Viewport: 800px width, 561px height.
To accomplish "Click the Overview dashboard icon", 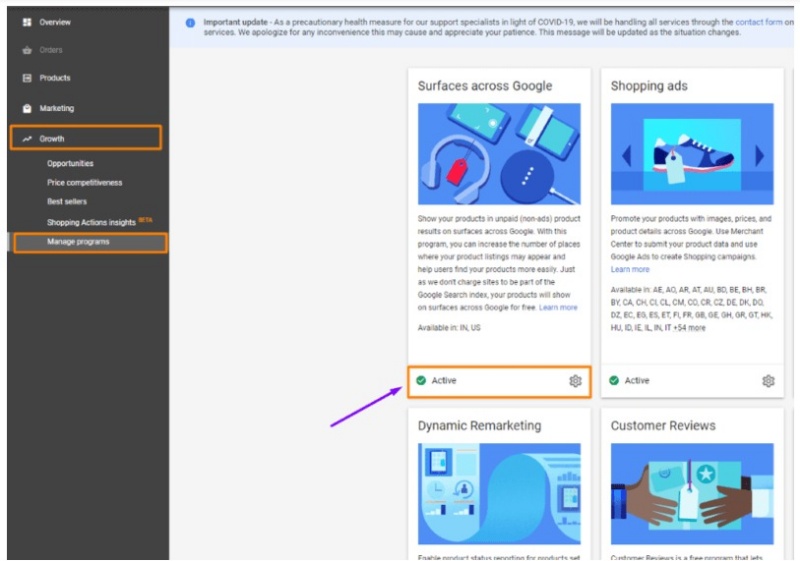I will point(27,22).
